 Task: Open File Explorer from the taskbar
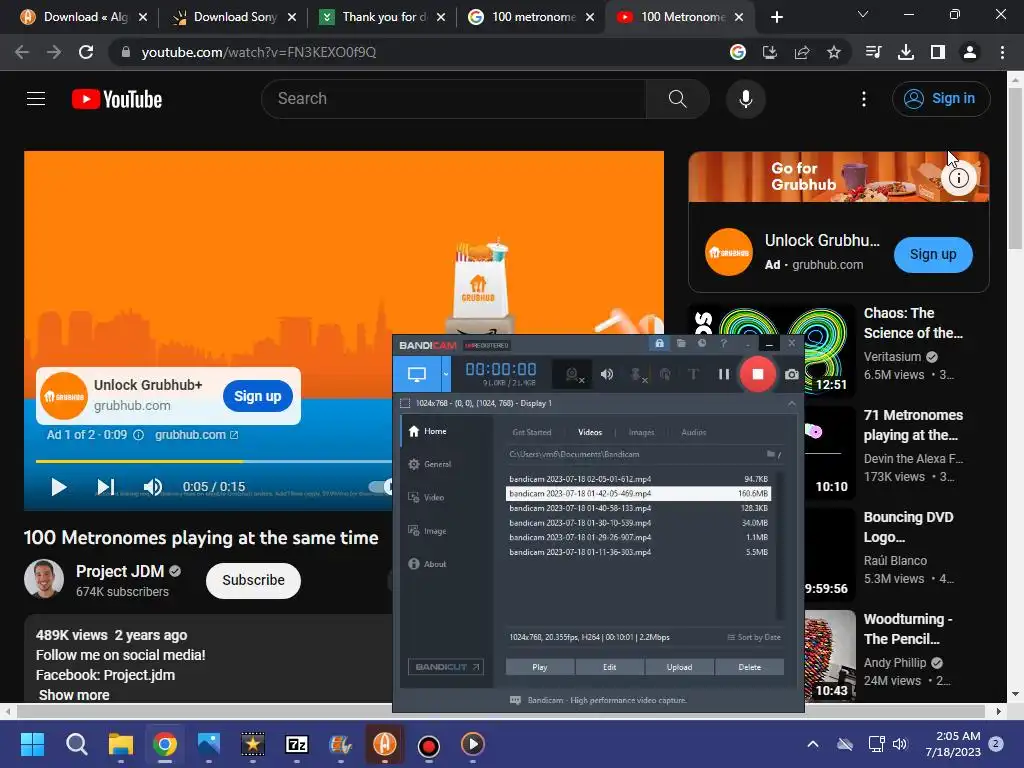[121, 744]
